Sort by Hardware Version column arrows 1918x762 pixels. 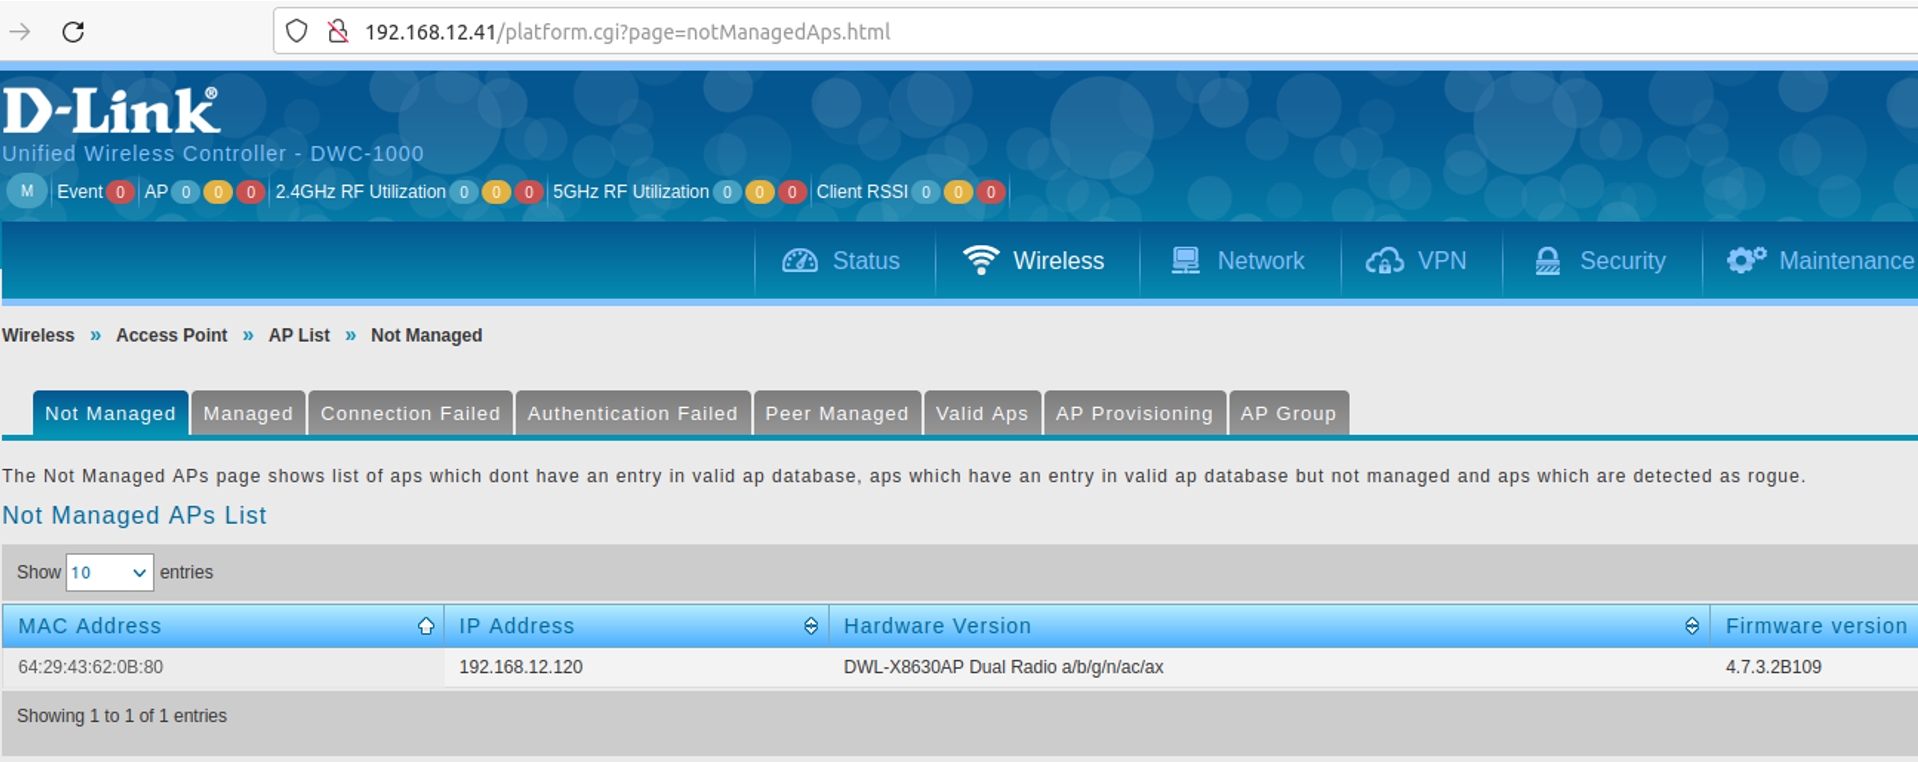1691,626
